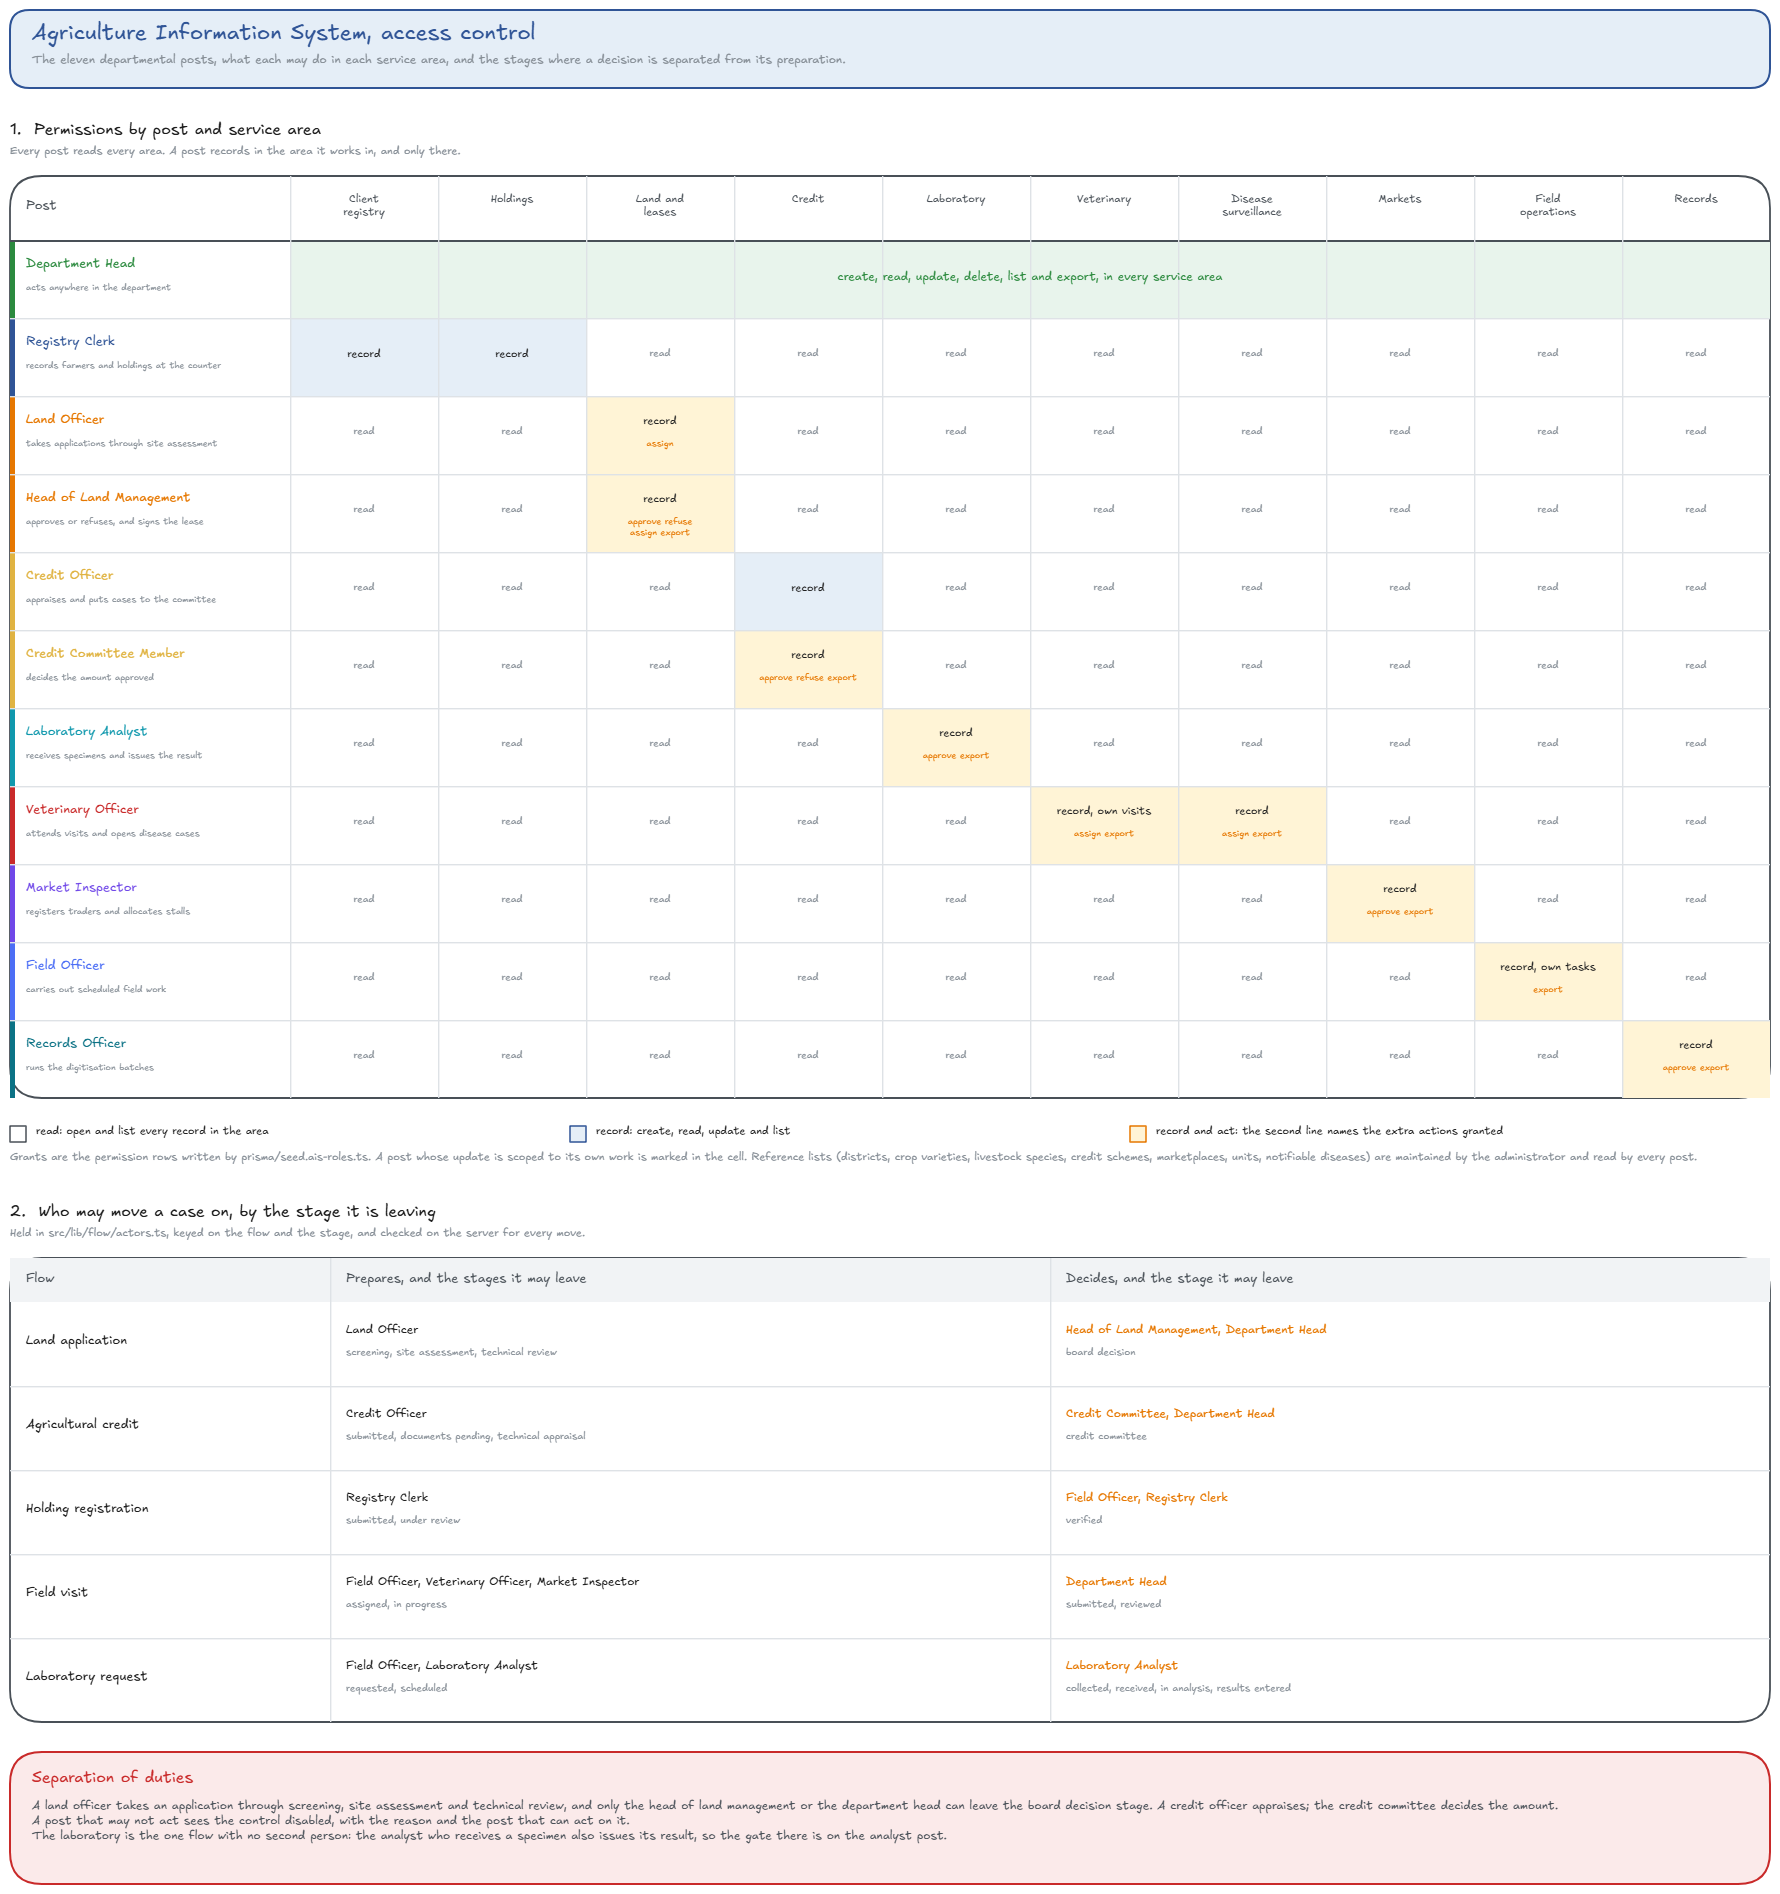Click the "Credit Committee Member" row label
The image size is (1780, 1894).
point(105,654)
